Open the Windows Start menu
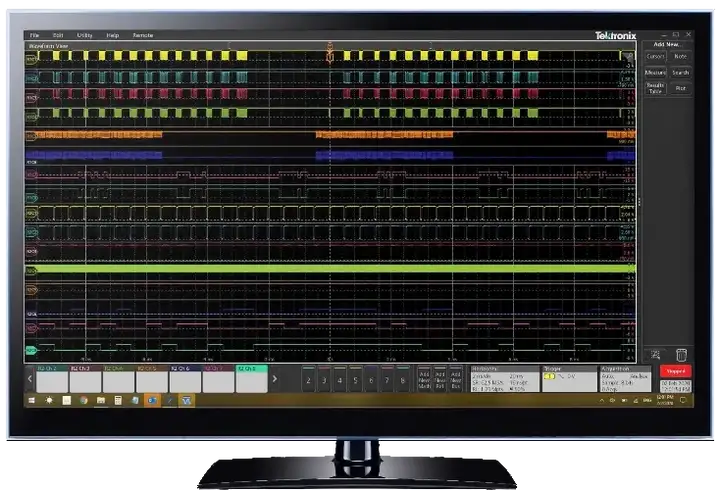Screen dimensions: 720x490 pyautogui.click(x=32, y=400)
